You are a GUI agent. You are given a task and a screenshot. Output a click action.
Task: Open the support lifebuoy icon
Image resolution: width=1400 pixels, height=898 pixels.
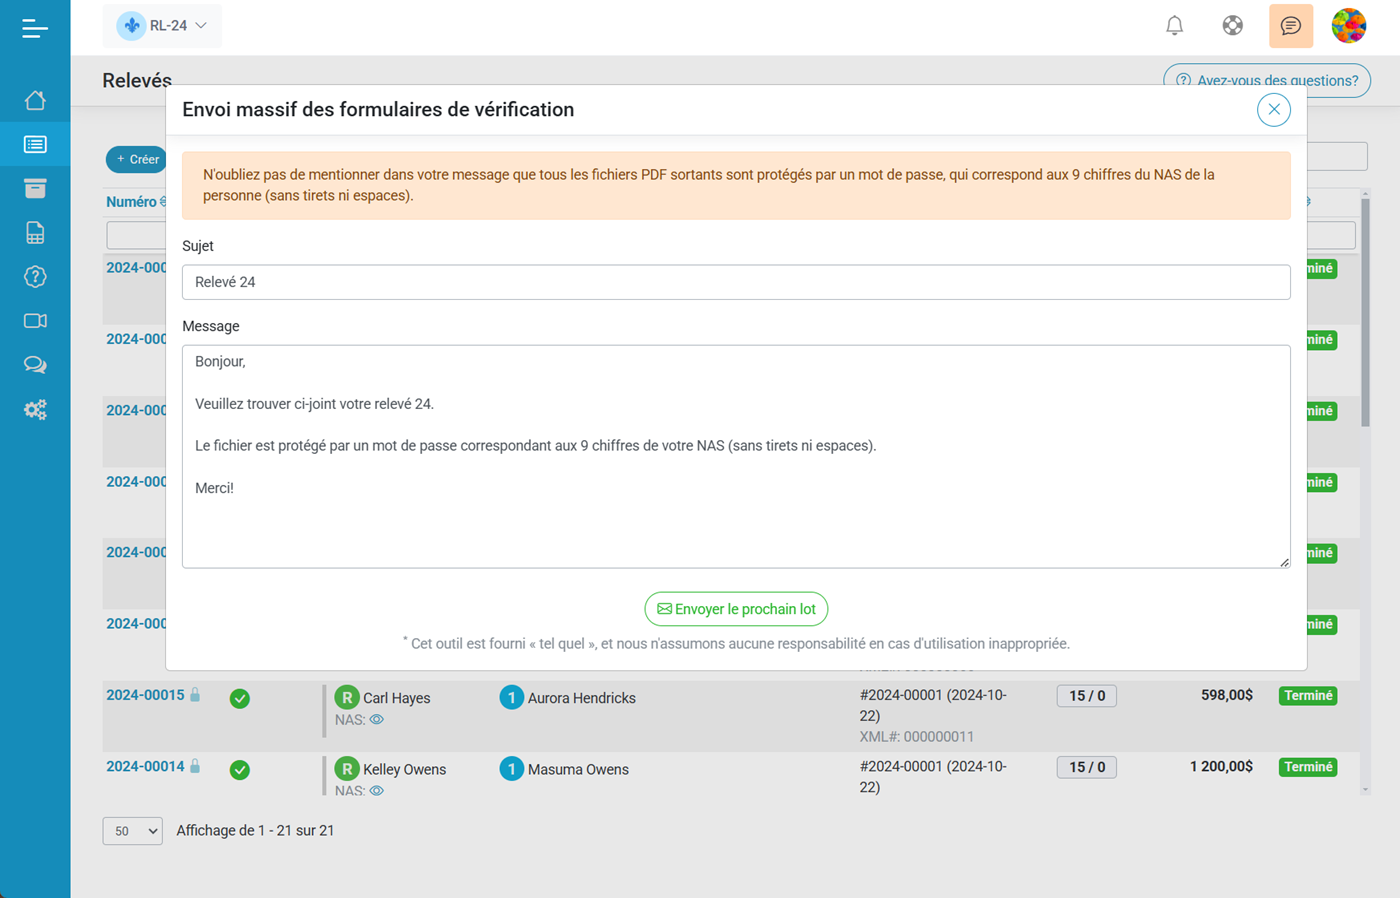(1232, 25)
